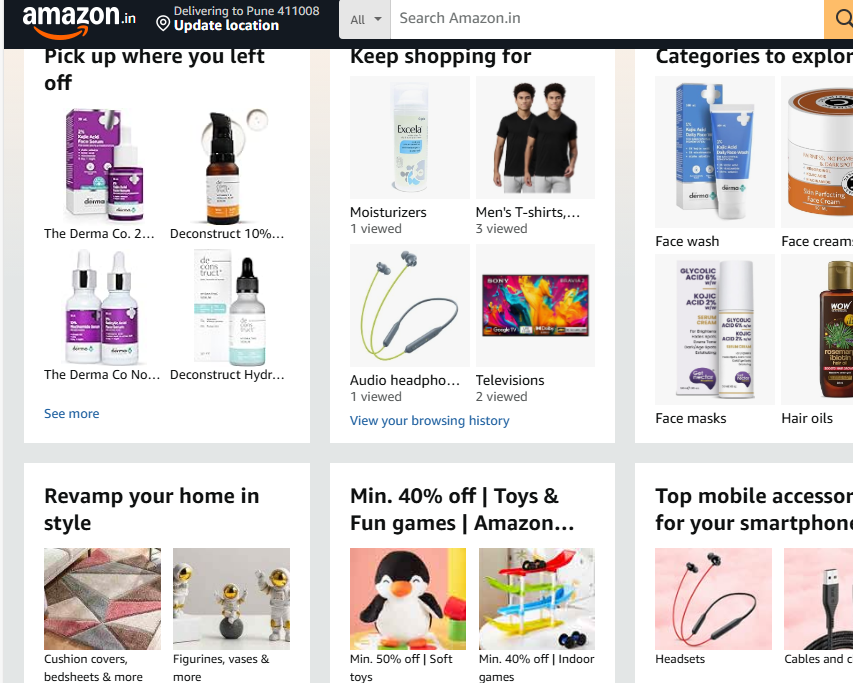
Task: Open the Moisturizers Excela product tile
Action: (x=410, y=138)
